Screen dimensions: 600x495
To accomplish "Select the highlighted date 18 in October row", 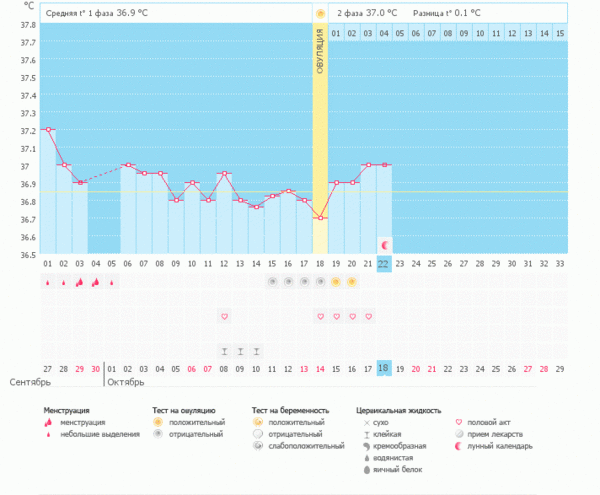I will (x=384, y=369).
